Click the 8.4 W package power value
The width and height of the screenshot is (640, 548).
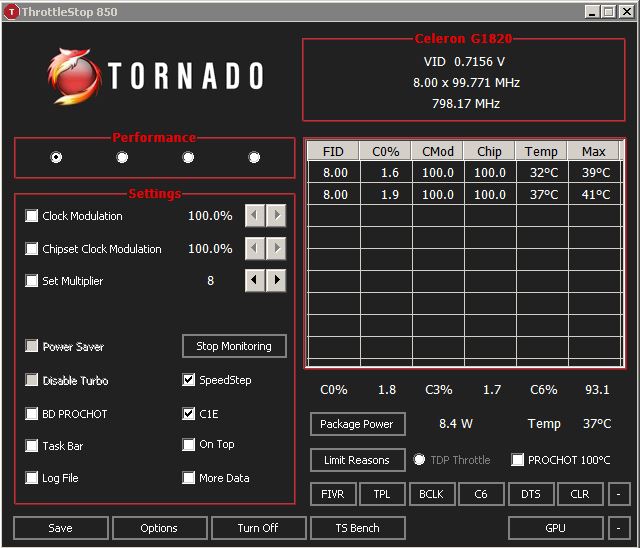456,424
